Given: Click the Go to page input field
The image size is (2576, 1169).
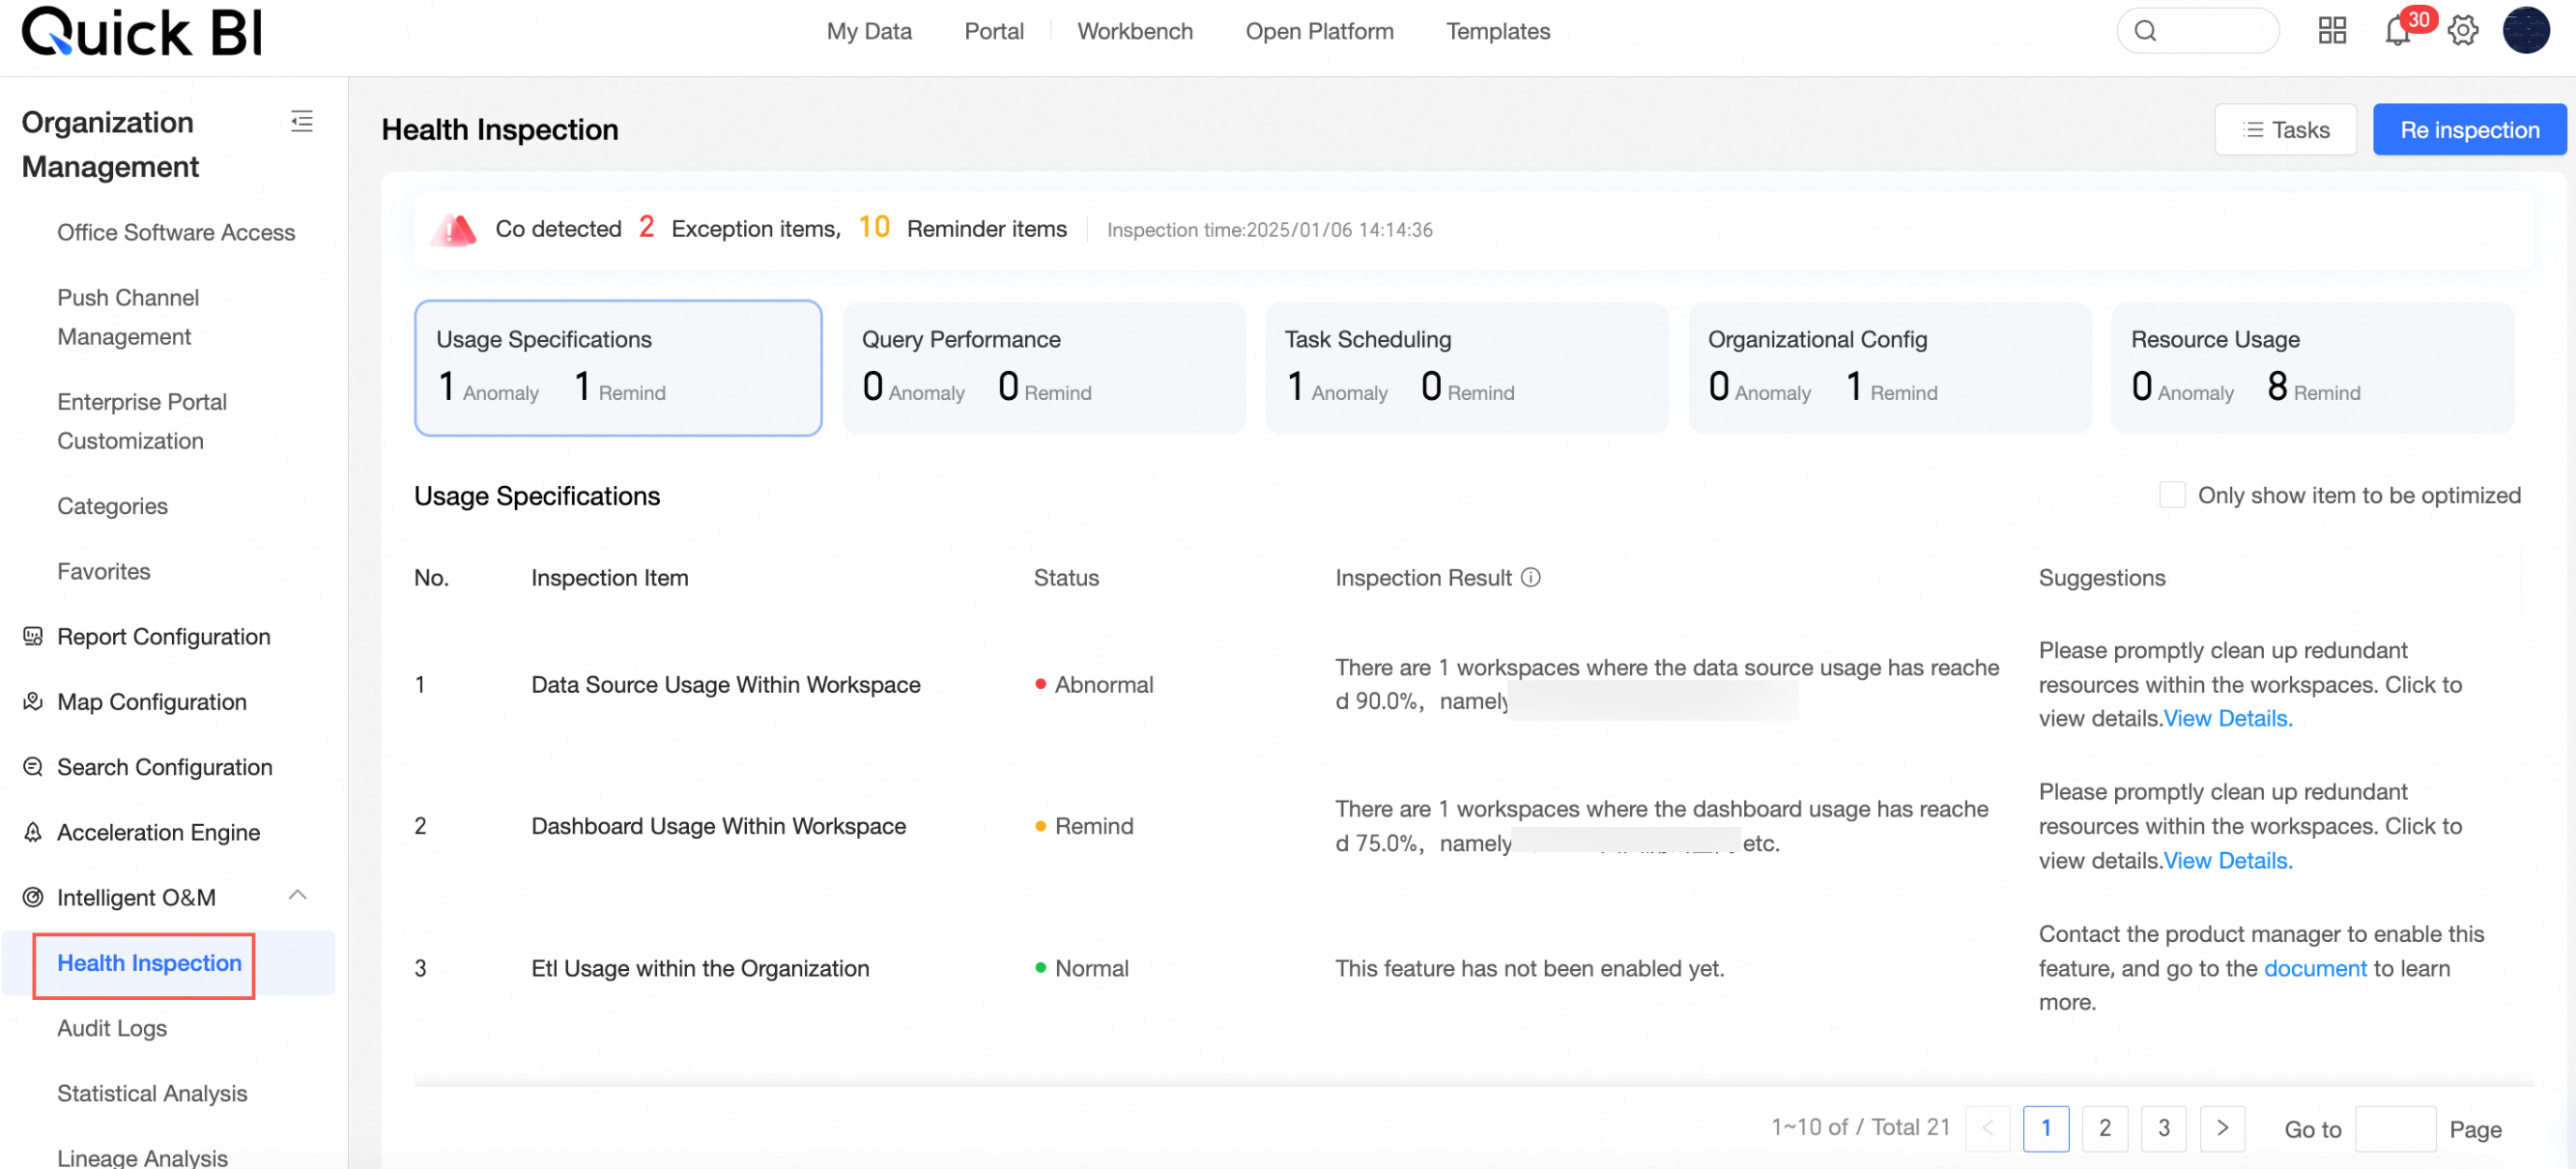Looking at the screenshot, I should [x=2394, y=1128].
